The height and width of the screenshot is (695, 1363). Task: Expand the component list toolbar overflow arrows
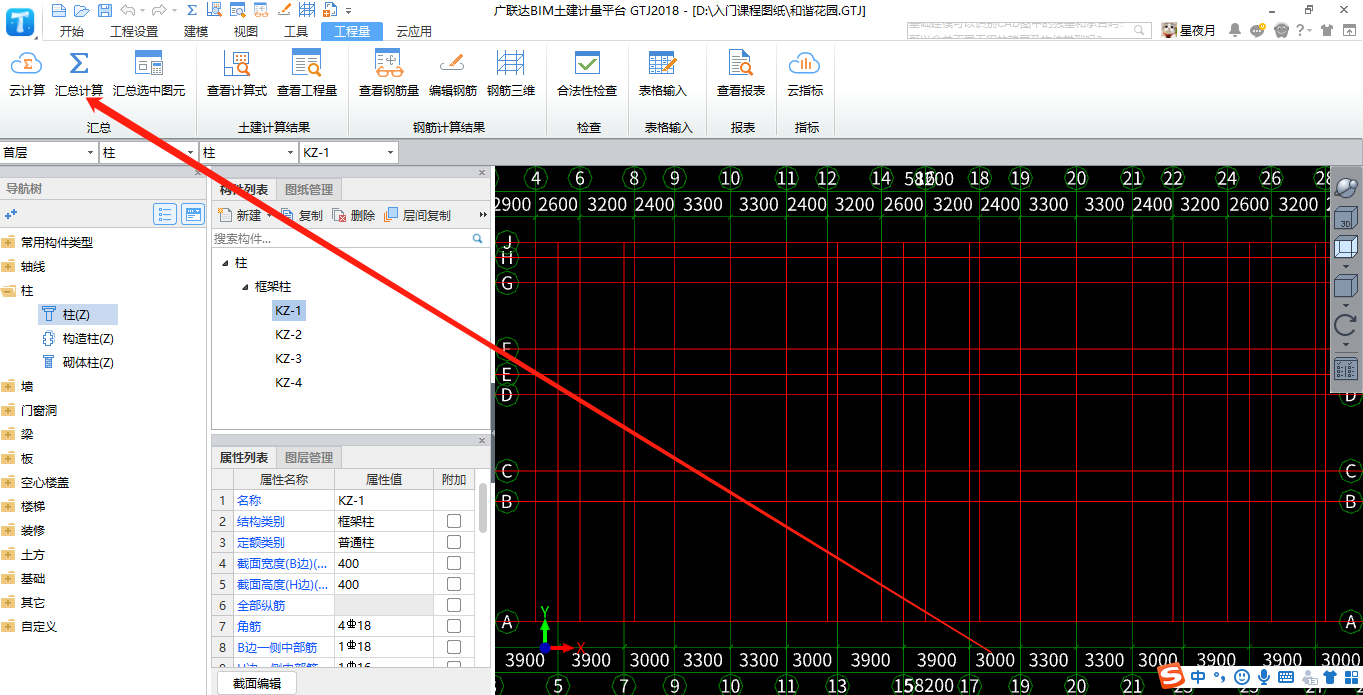click(484, 215)
